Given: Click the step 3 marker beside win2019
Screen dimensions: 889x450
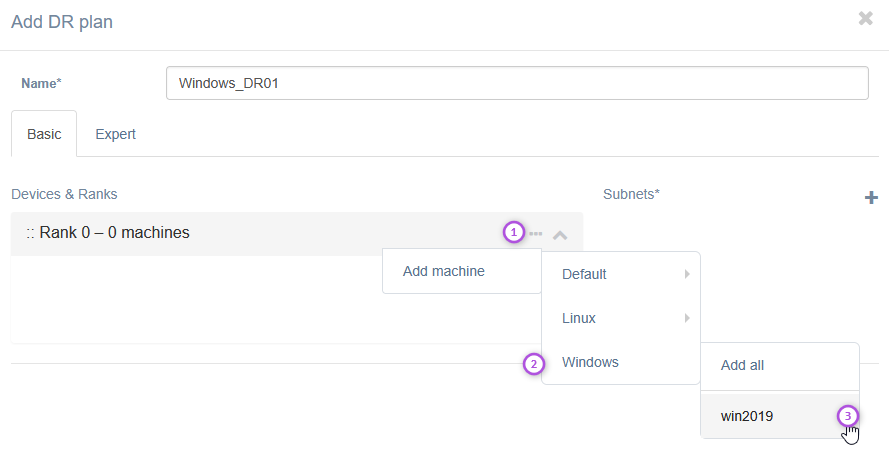Looking at the screenshot, I should pos(848,415).
